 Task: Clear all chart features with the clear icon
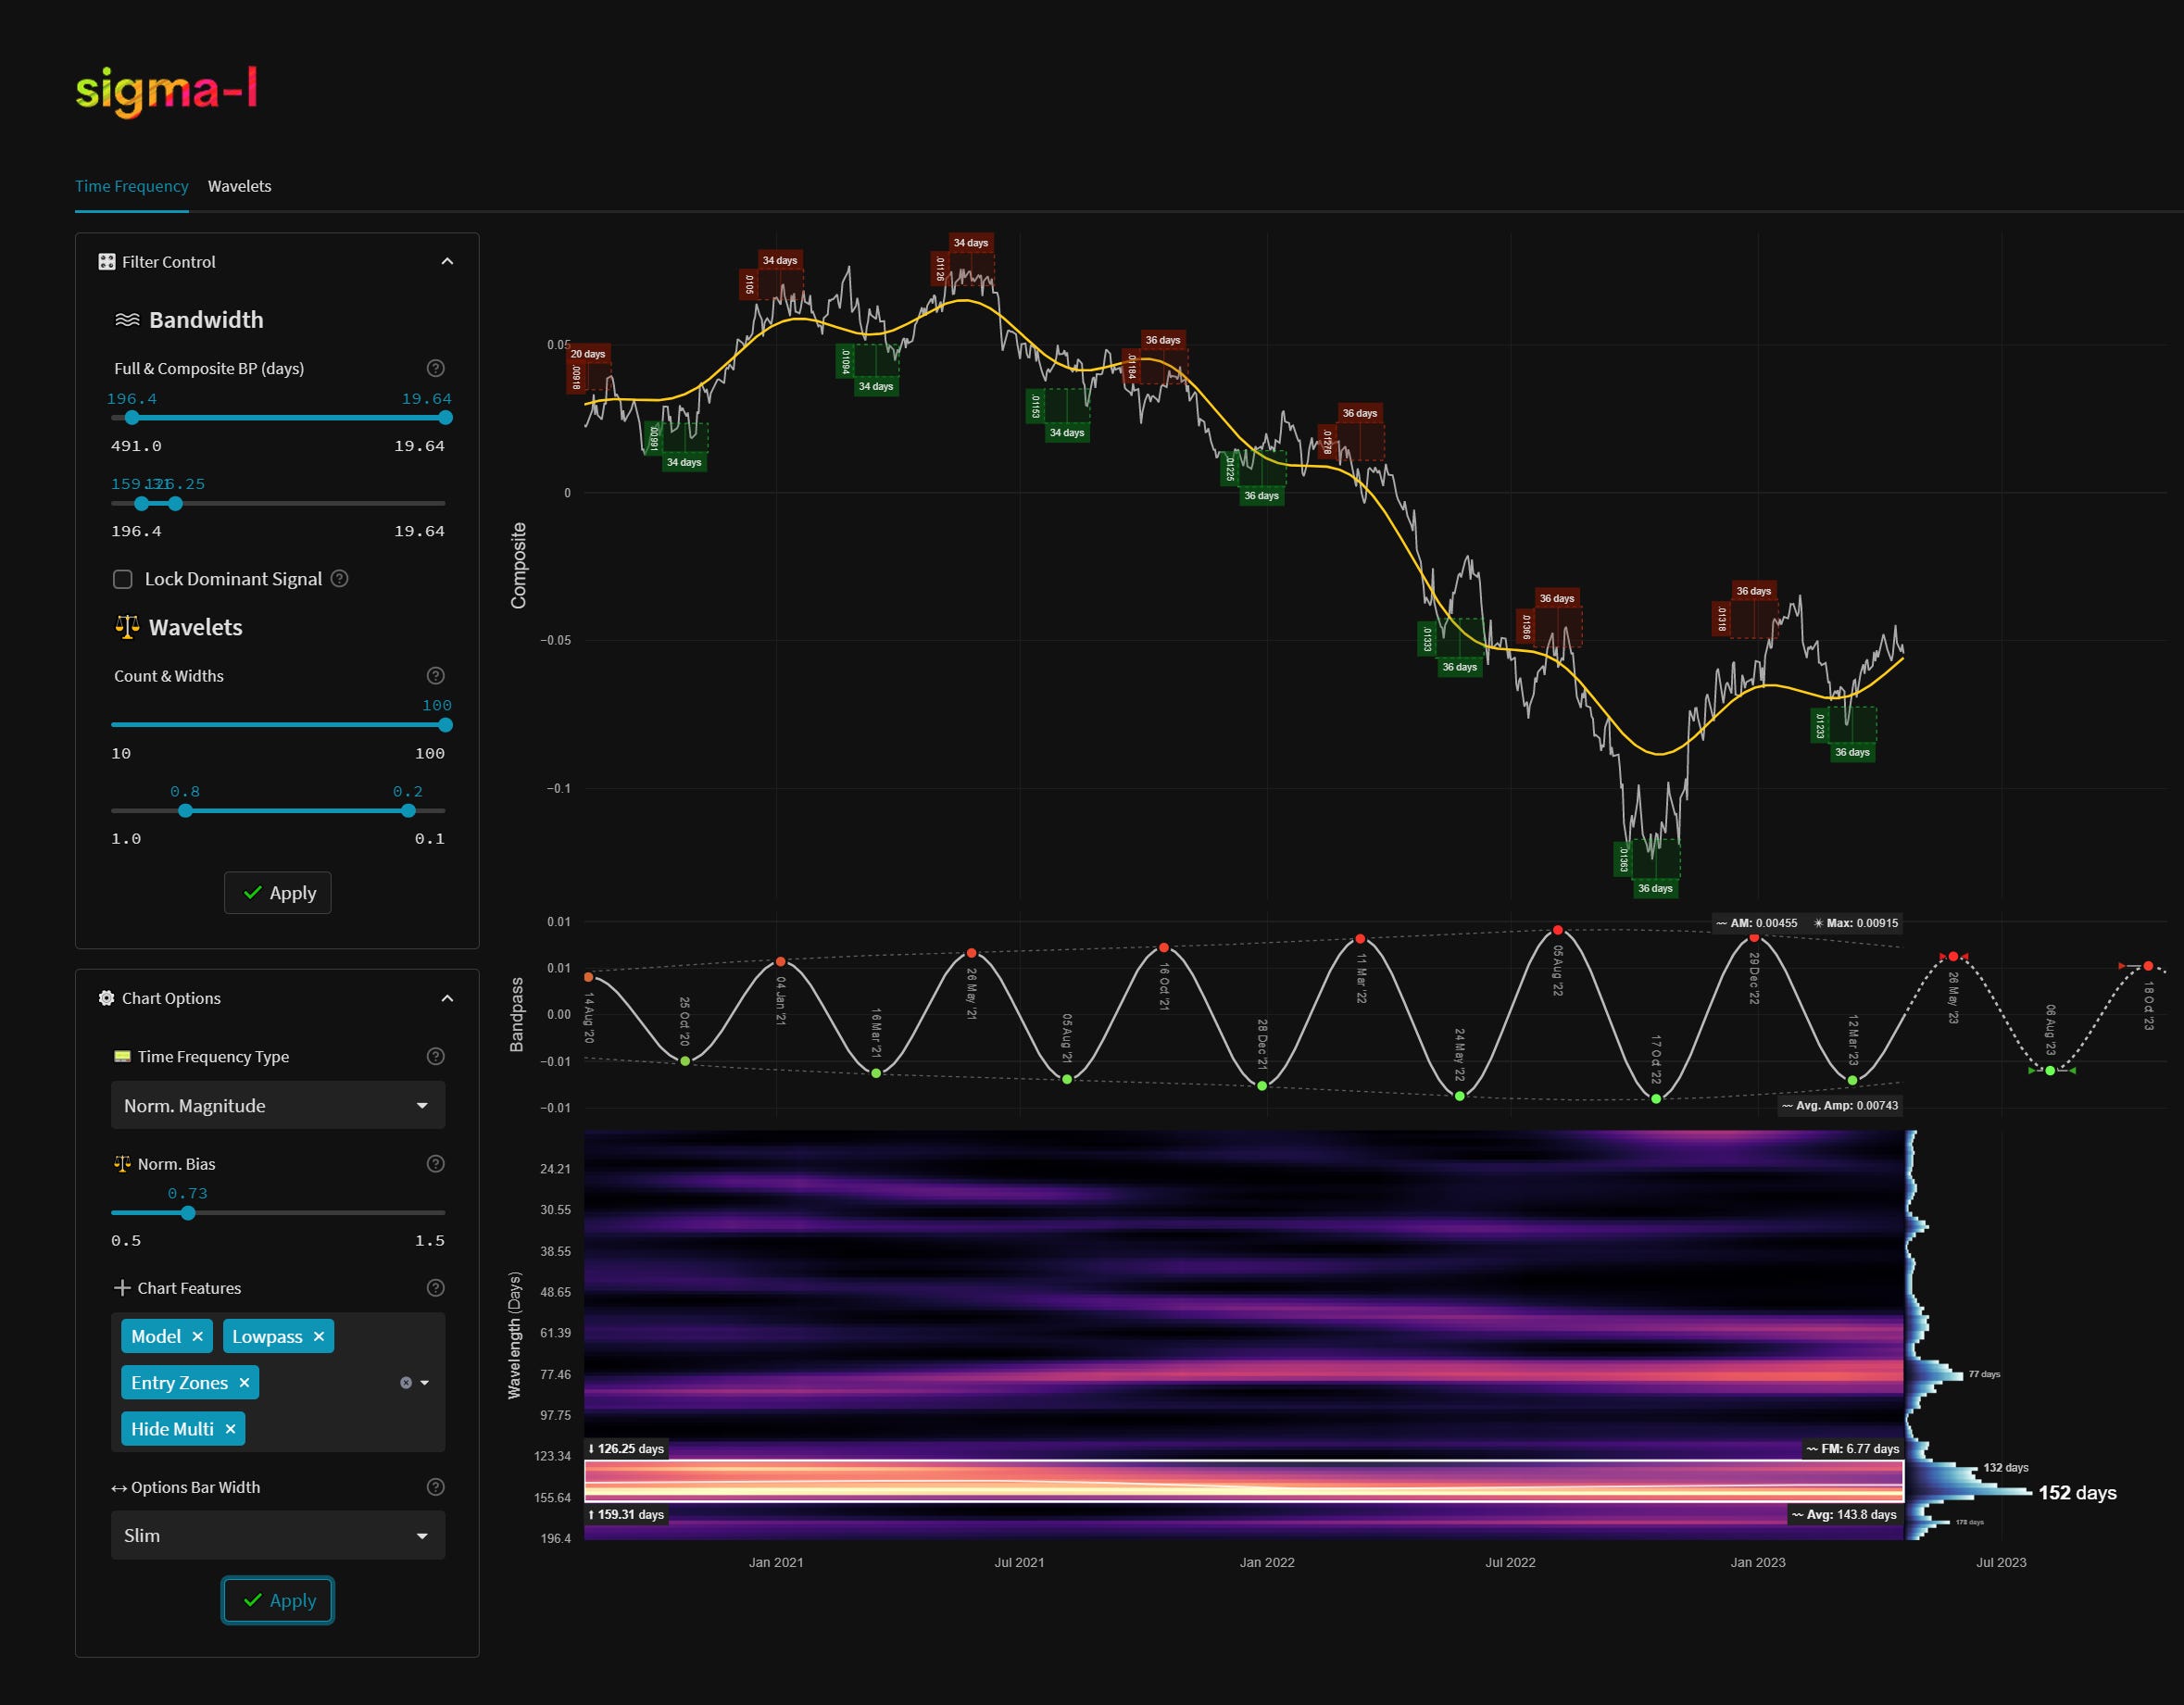pos(406,1383)
